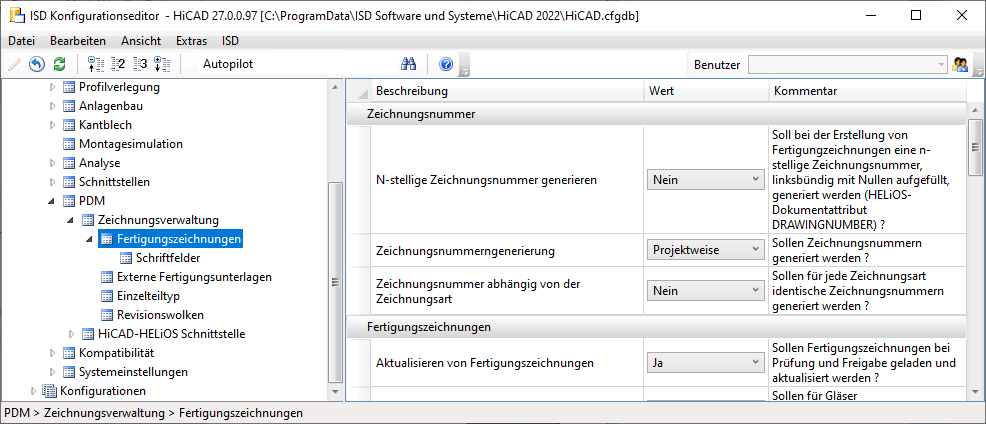Expand the Profilverlegung tree node
Screen dimensions: 986x424
tap(53, 87)
